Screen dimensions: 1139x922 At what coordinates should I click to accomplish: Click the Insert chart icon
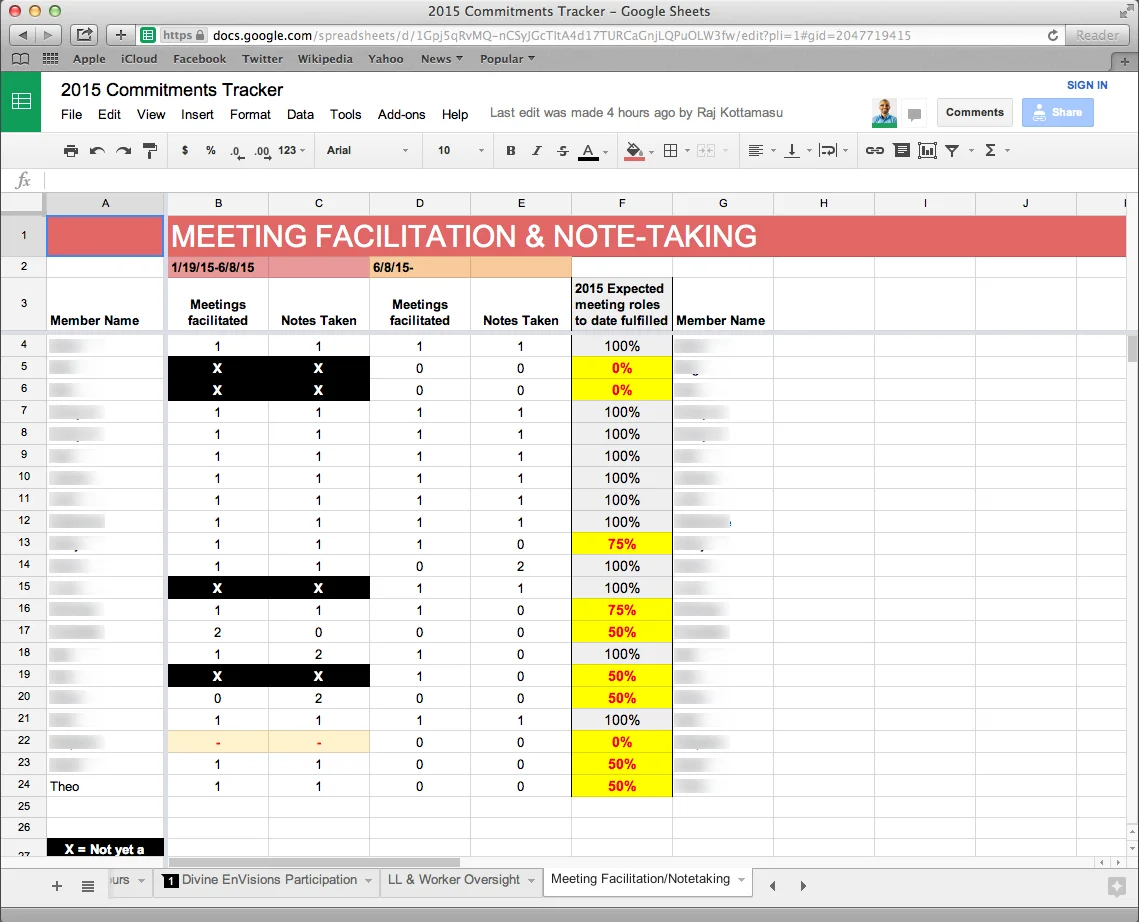[x=927, y=150]
